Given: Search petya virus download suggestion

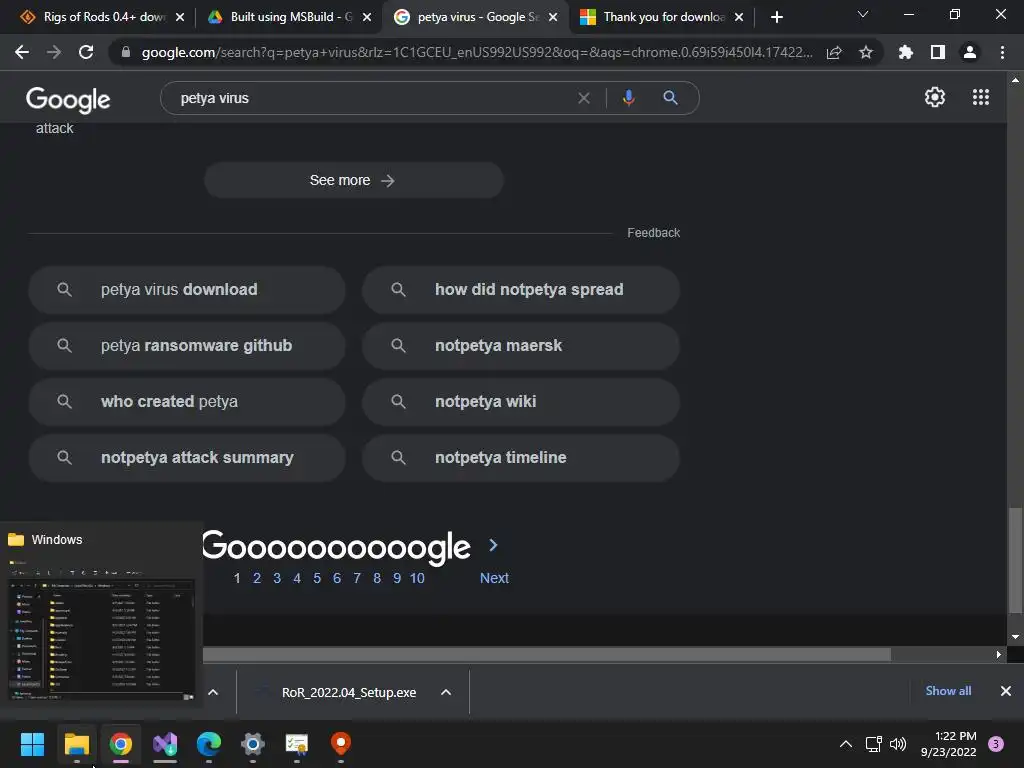Looking at the screenshot, I should [187, 289].
